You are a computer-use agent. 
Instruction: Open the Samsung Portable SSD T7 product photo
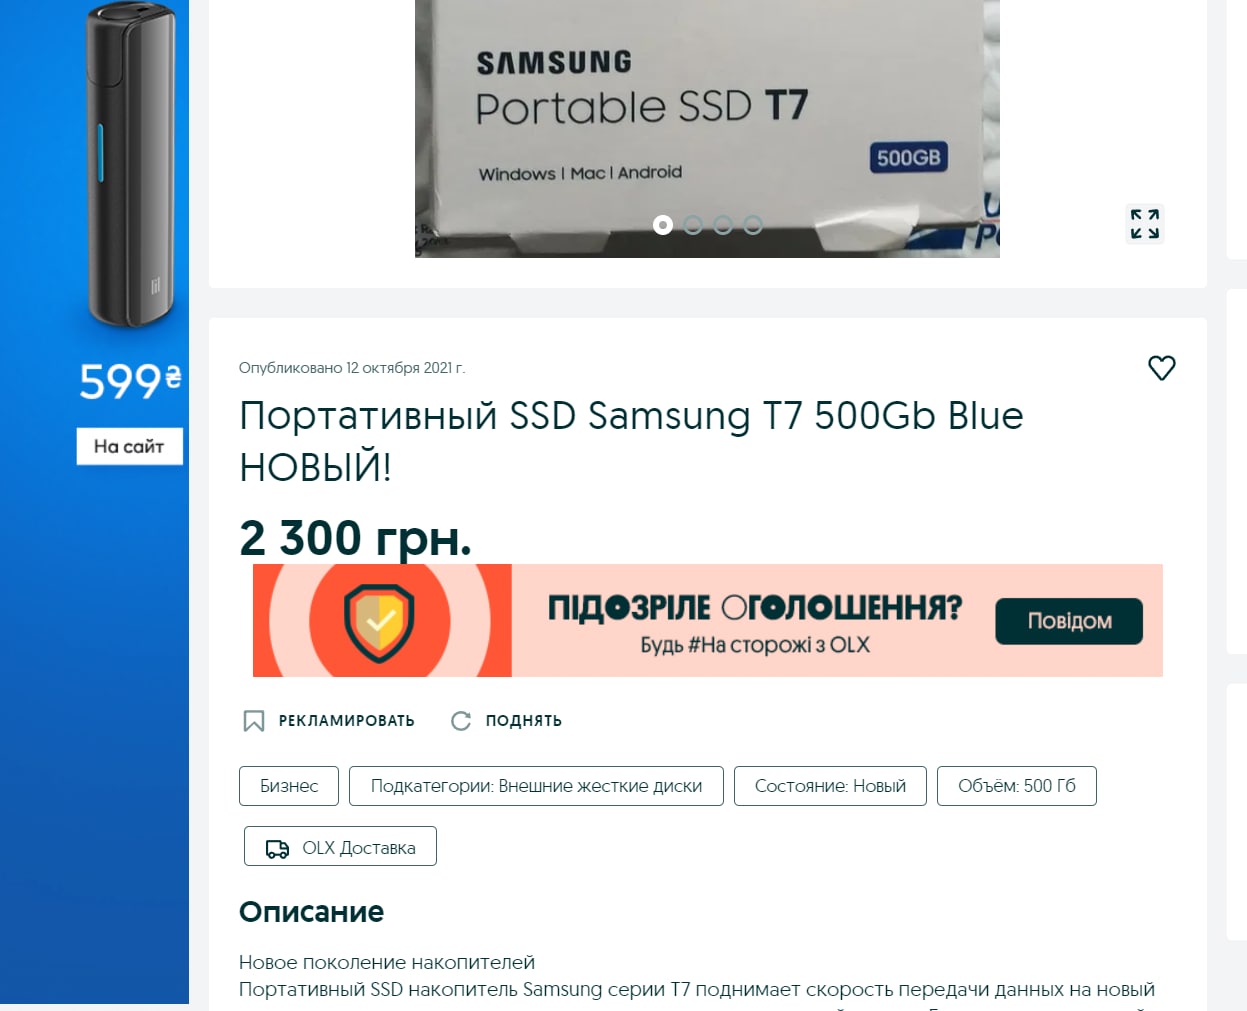pos(707,128)
